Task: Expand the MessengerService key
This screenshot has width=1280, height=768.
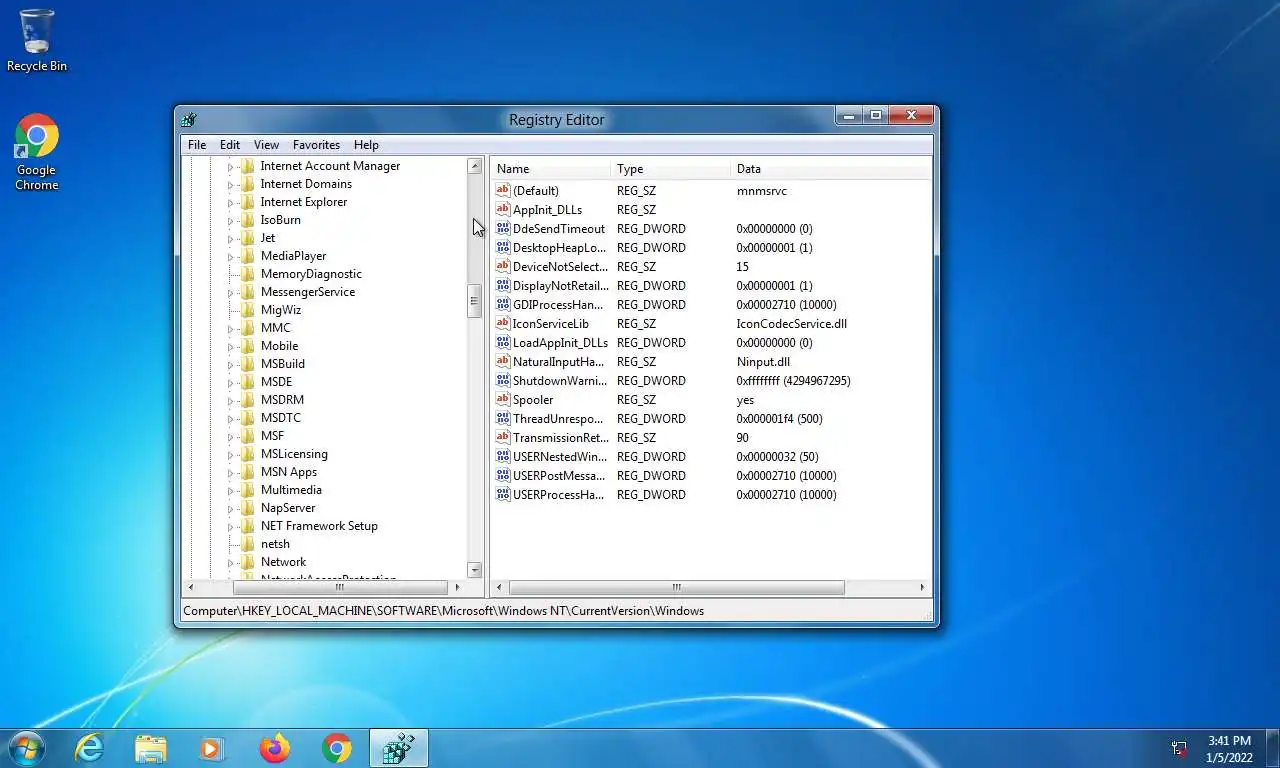Action: point(230,292)
